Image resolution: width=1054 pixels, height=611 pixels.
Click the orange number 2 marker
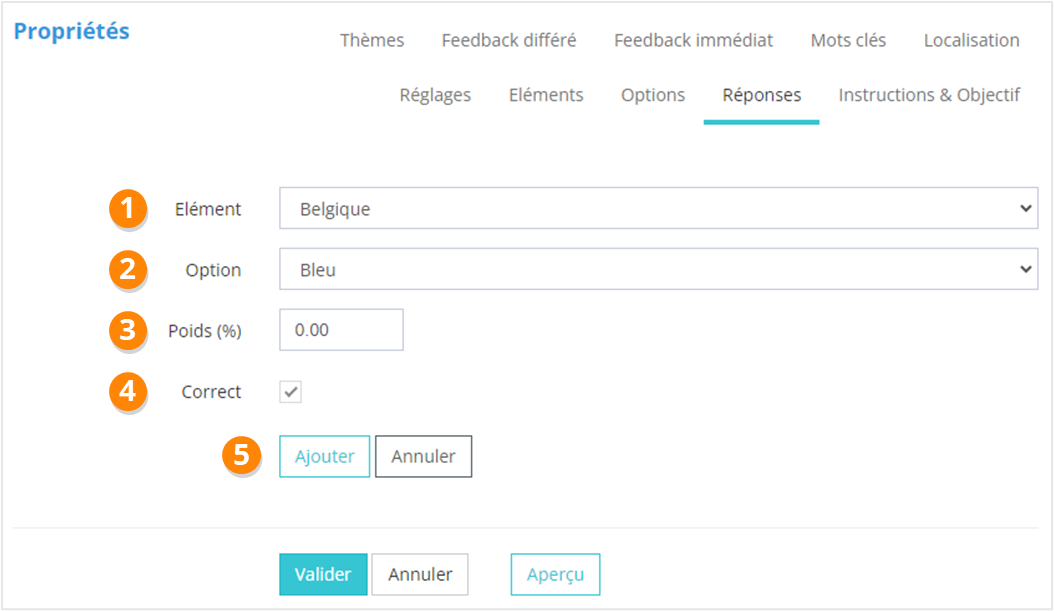(x=127, y=269)
